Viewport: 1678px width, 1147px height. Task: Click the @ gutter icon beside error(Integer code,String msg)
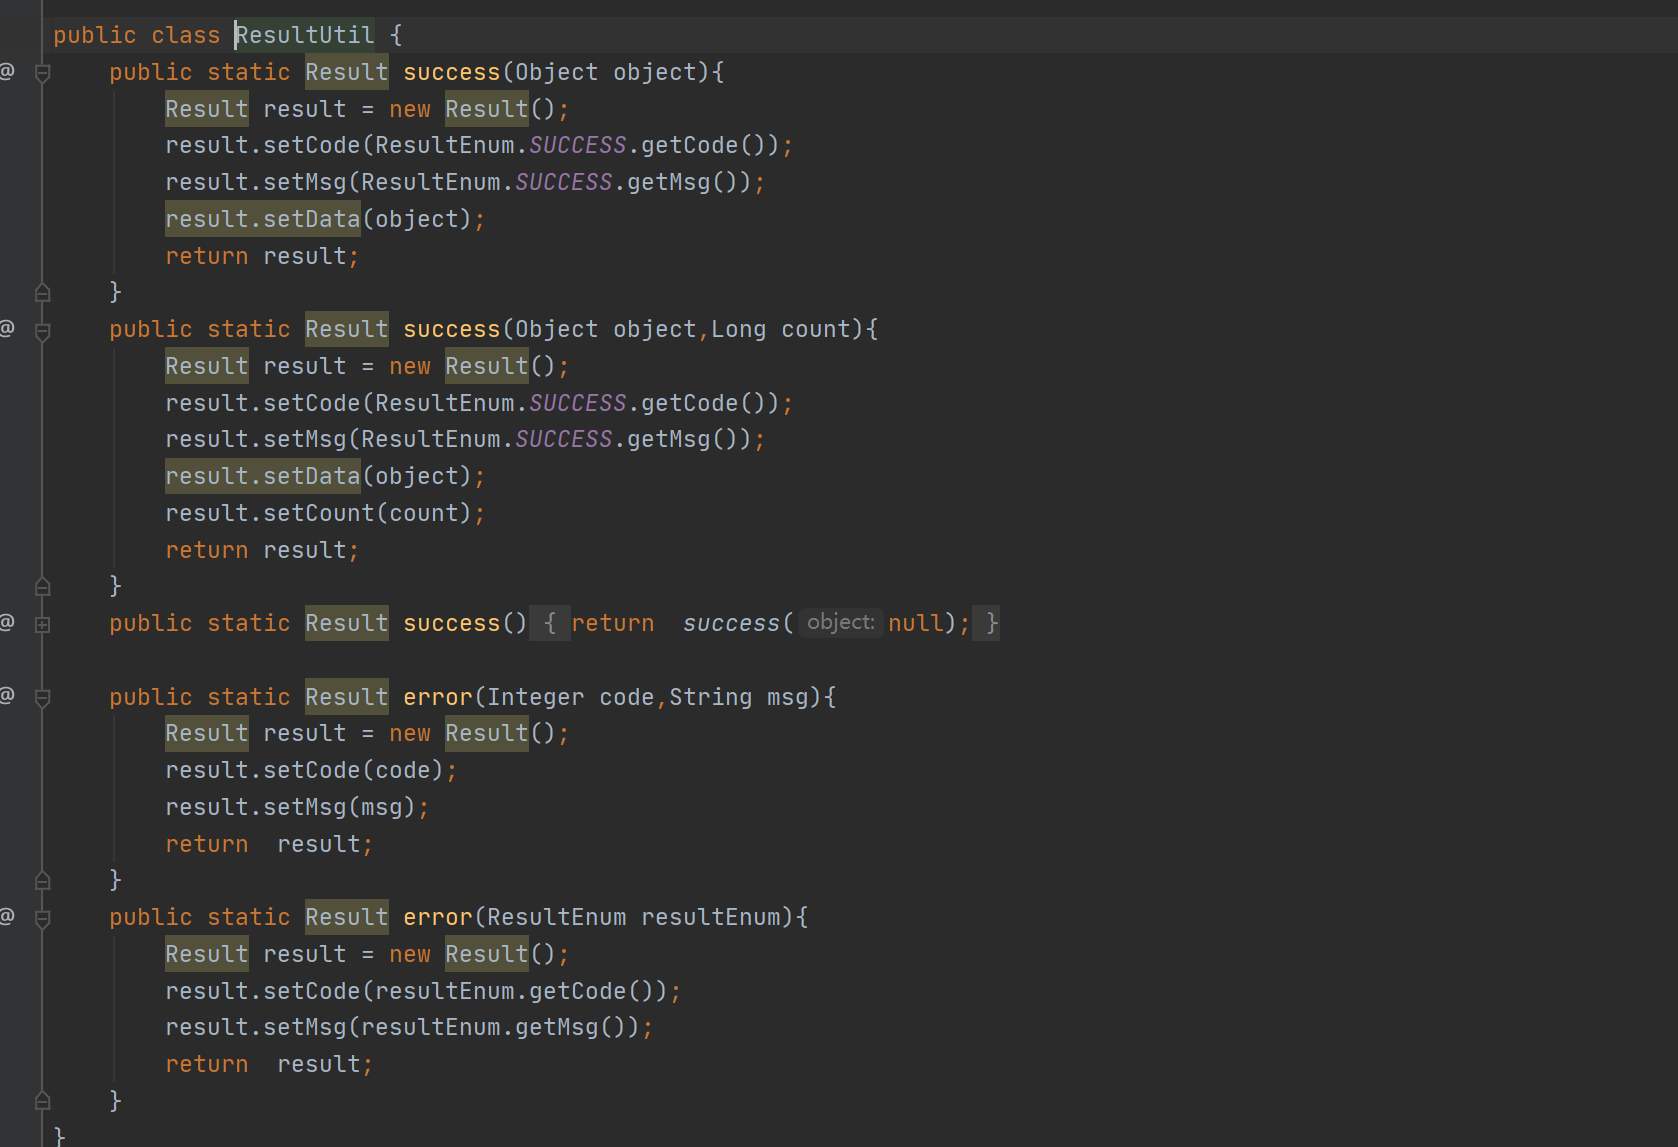tap(7, 695)
